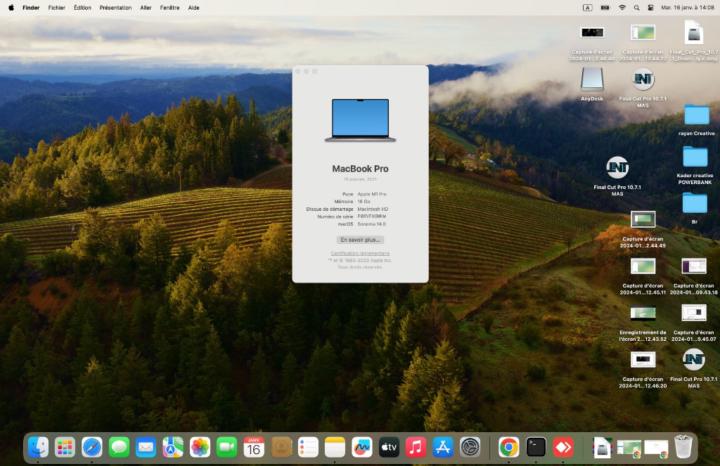Image resolution: width=720 pixels, height=466 pixels.
Task: Open the Messages app in the Dock
Action: click(119, 447)
